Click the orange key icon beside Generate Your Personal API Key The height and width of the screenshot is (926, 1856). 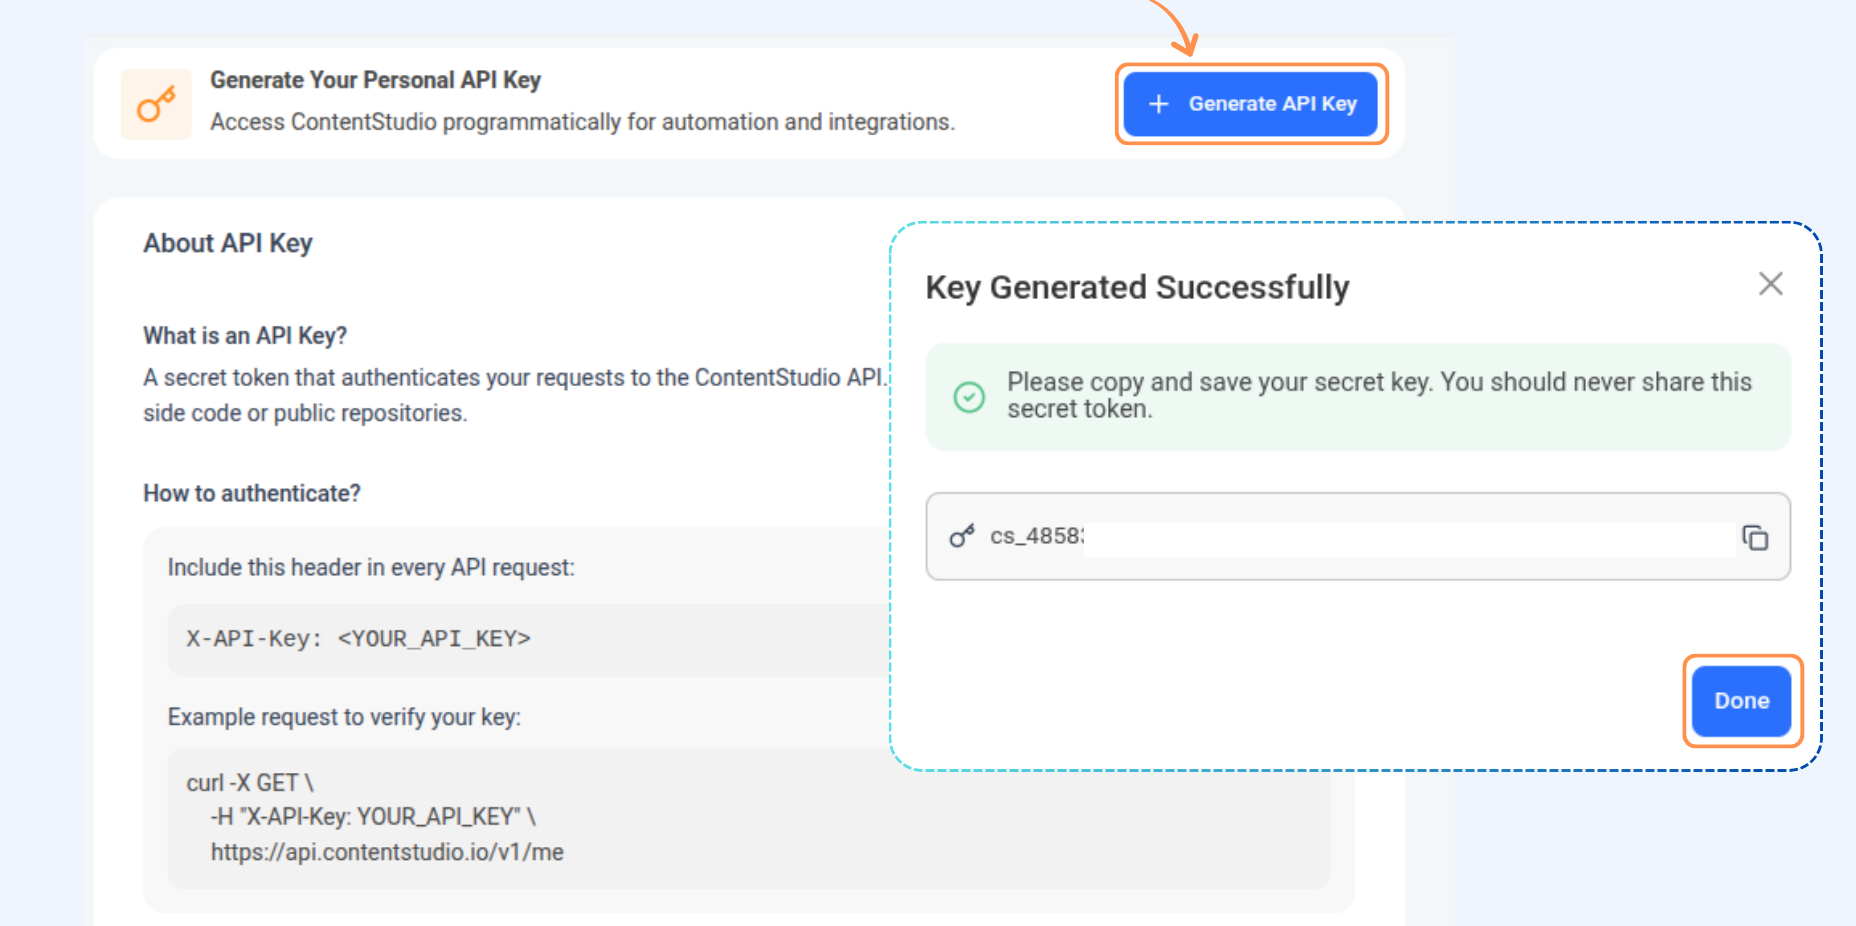[156, 104]
